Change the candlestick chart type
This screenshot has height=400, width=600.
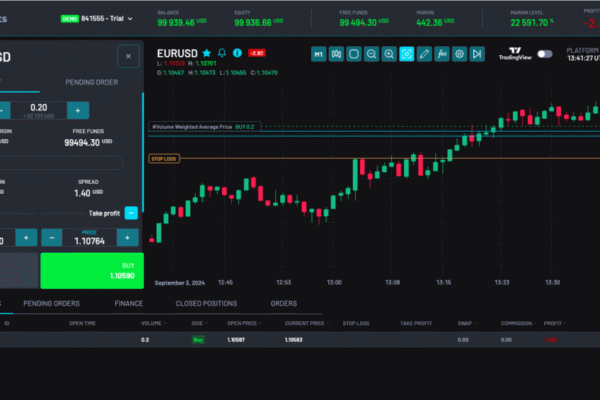tap(337, 54)
